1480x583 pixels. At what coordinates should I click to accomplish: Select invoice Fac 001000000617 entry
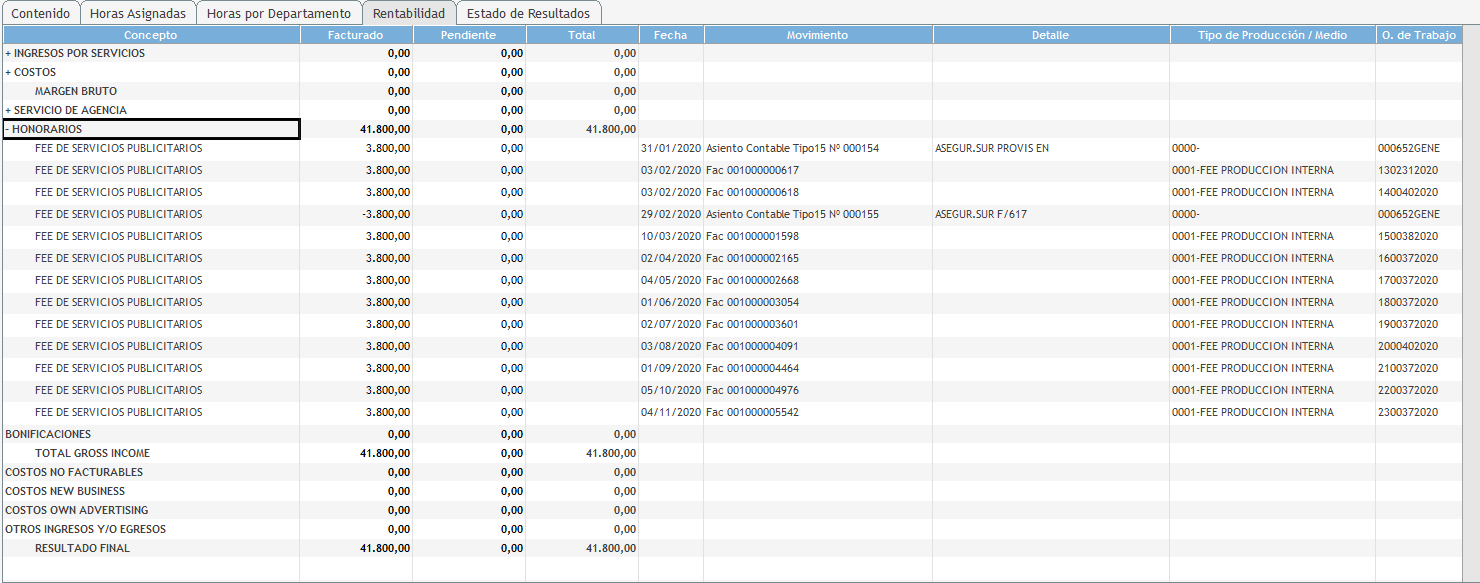[x=752, y=171]
